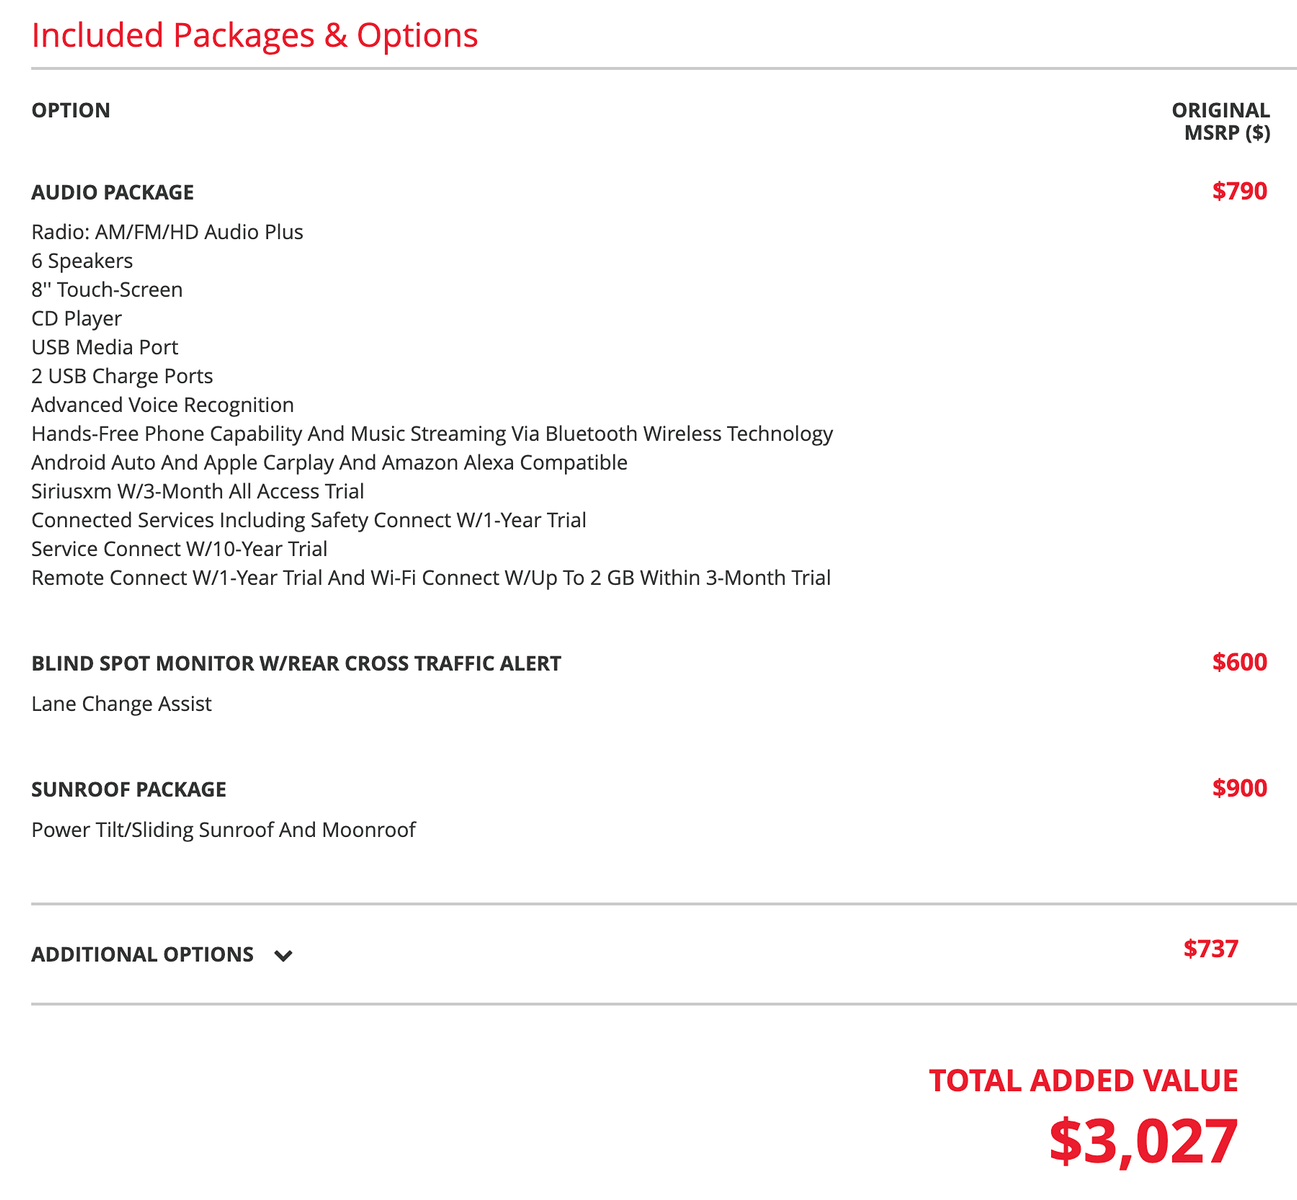Click the Additional Options label
Viewport: 1297px width, 1200px height.
(142, 955)
